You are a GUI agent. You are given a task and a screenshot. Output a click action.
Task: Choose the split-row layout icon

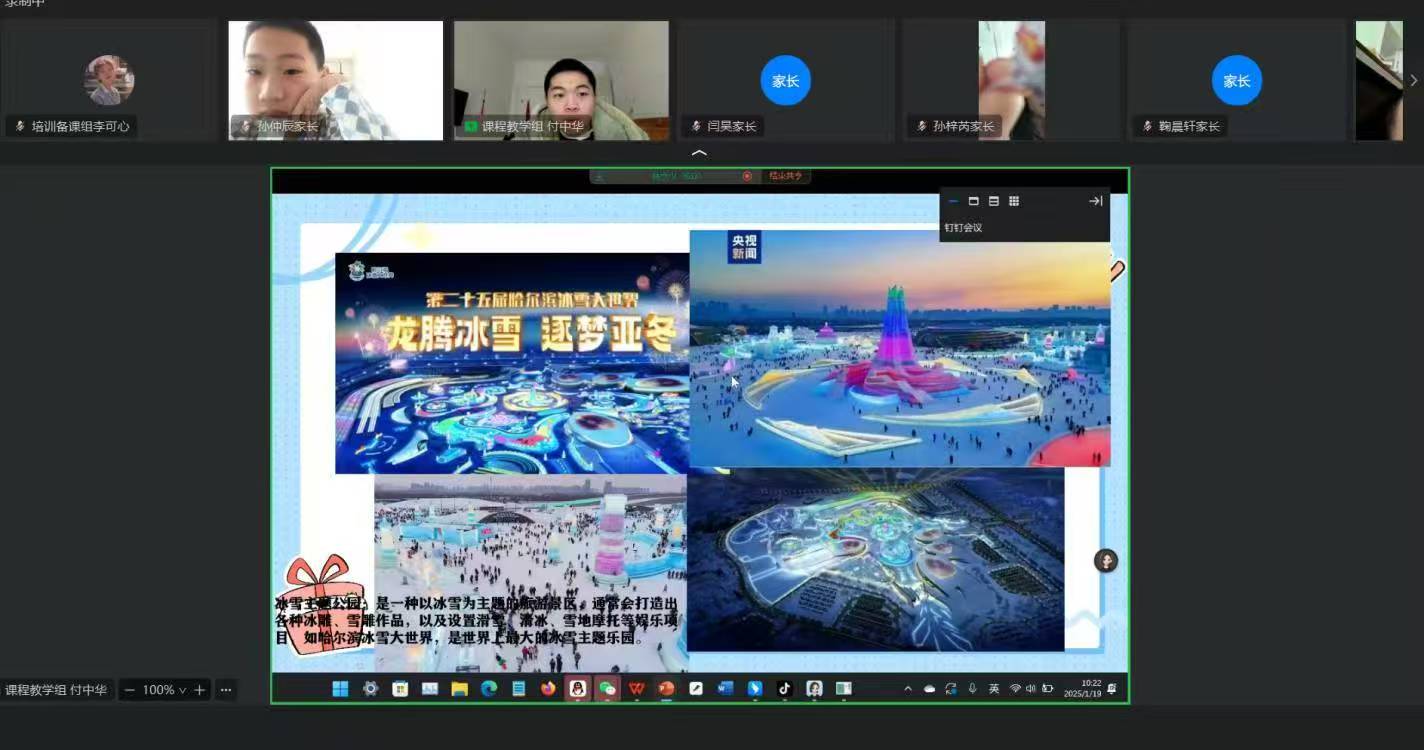pyautogui.click(x=994, y=201)
